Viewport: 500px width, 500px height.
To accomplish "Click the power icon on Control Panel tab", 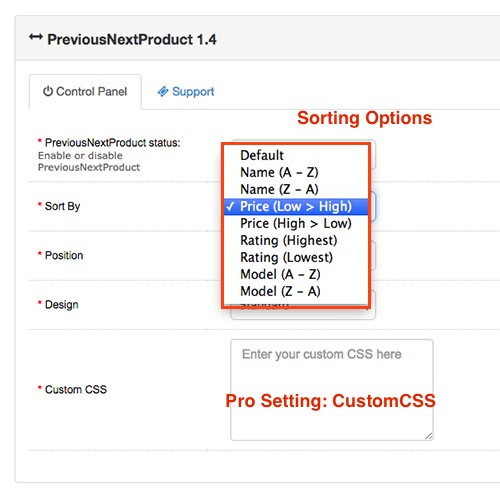I will tap(48, 91).
